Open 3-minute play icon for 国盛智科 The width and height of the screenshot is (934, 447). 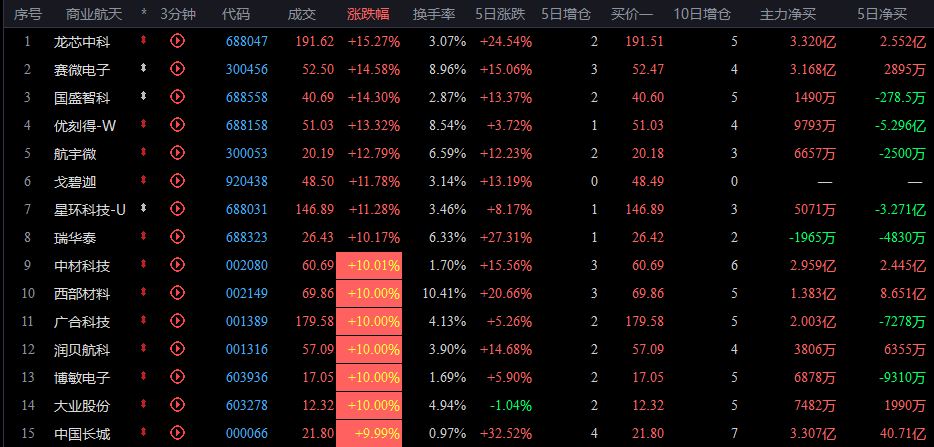[x=178, y=97]
